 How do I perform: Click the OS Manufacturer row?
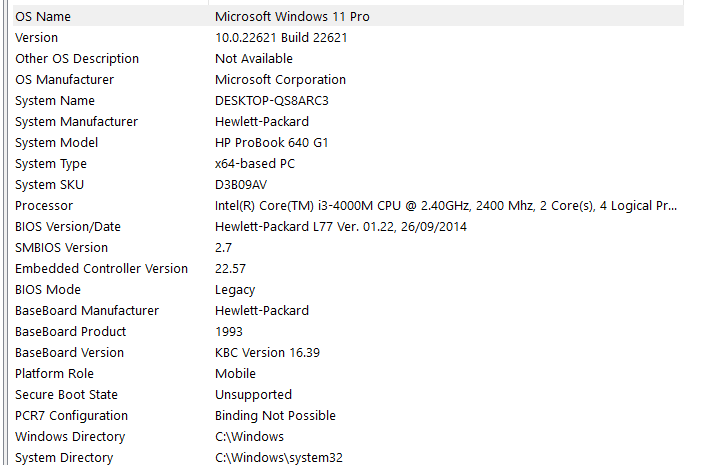coord(64,80)
